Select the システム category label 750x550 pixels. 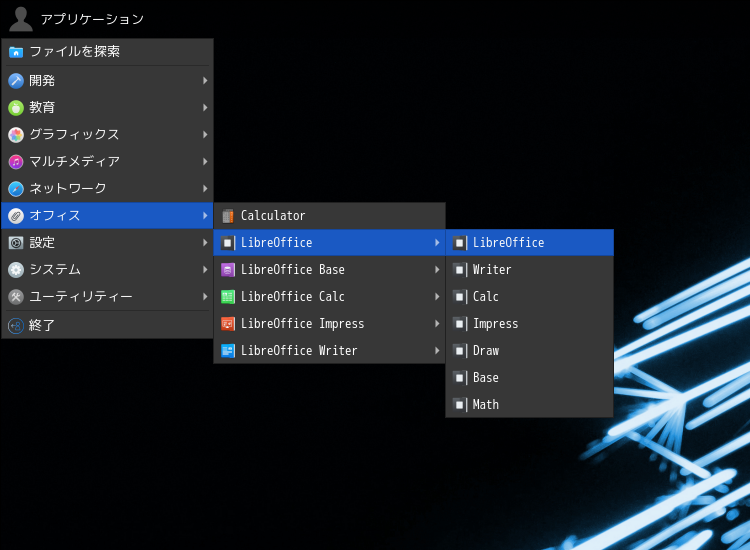point(55,270)
